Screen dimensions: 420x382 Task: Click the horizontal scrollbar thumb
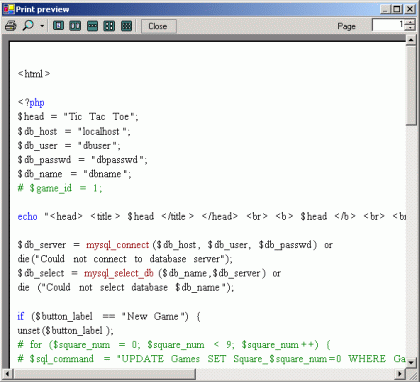tap(104, 373)
